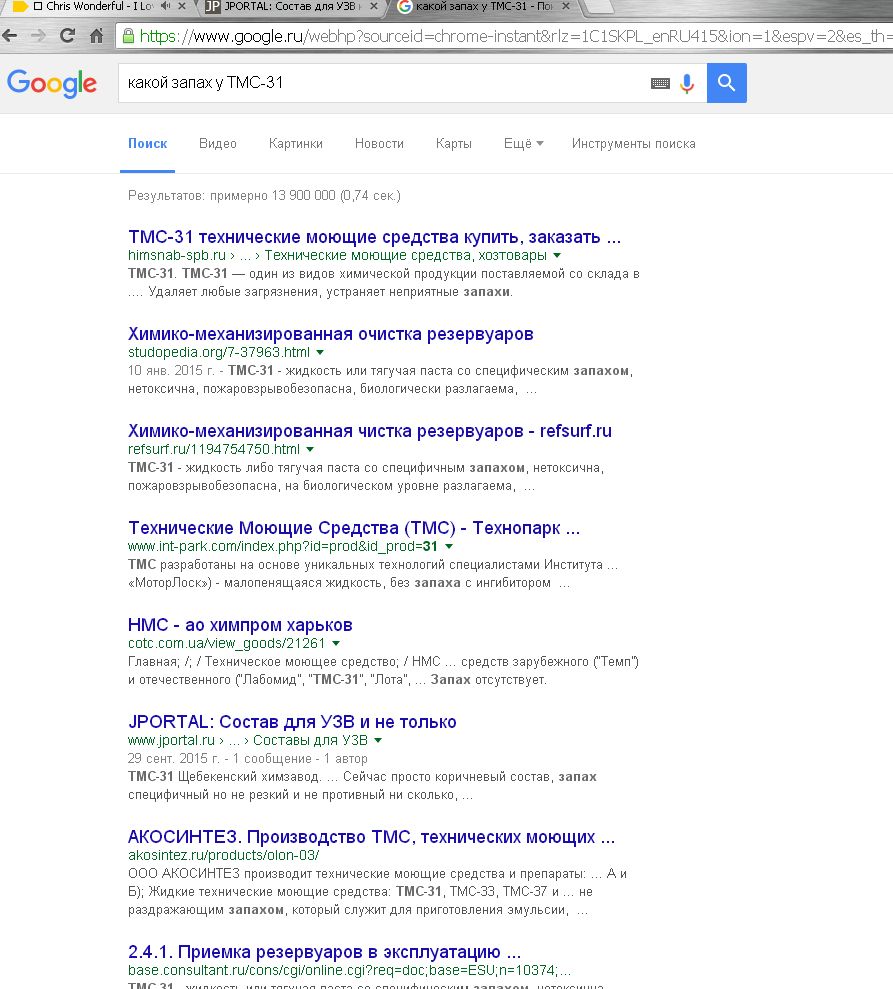
Task: Click the 29 сент. 2015 г. date text
Action: click(x=173, y=759)
